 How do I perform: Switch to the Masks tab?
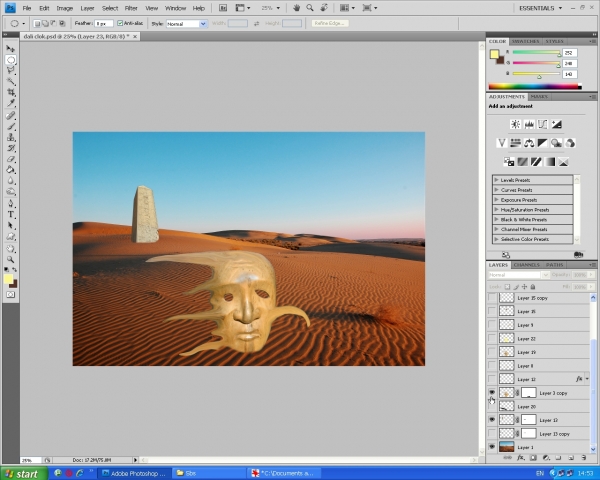539,96
